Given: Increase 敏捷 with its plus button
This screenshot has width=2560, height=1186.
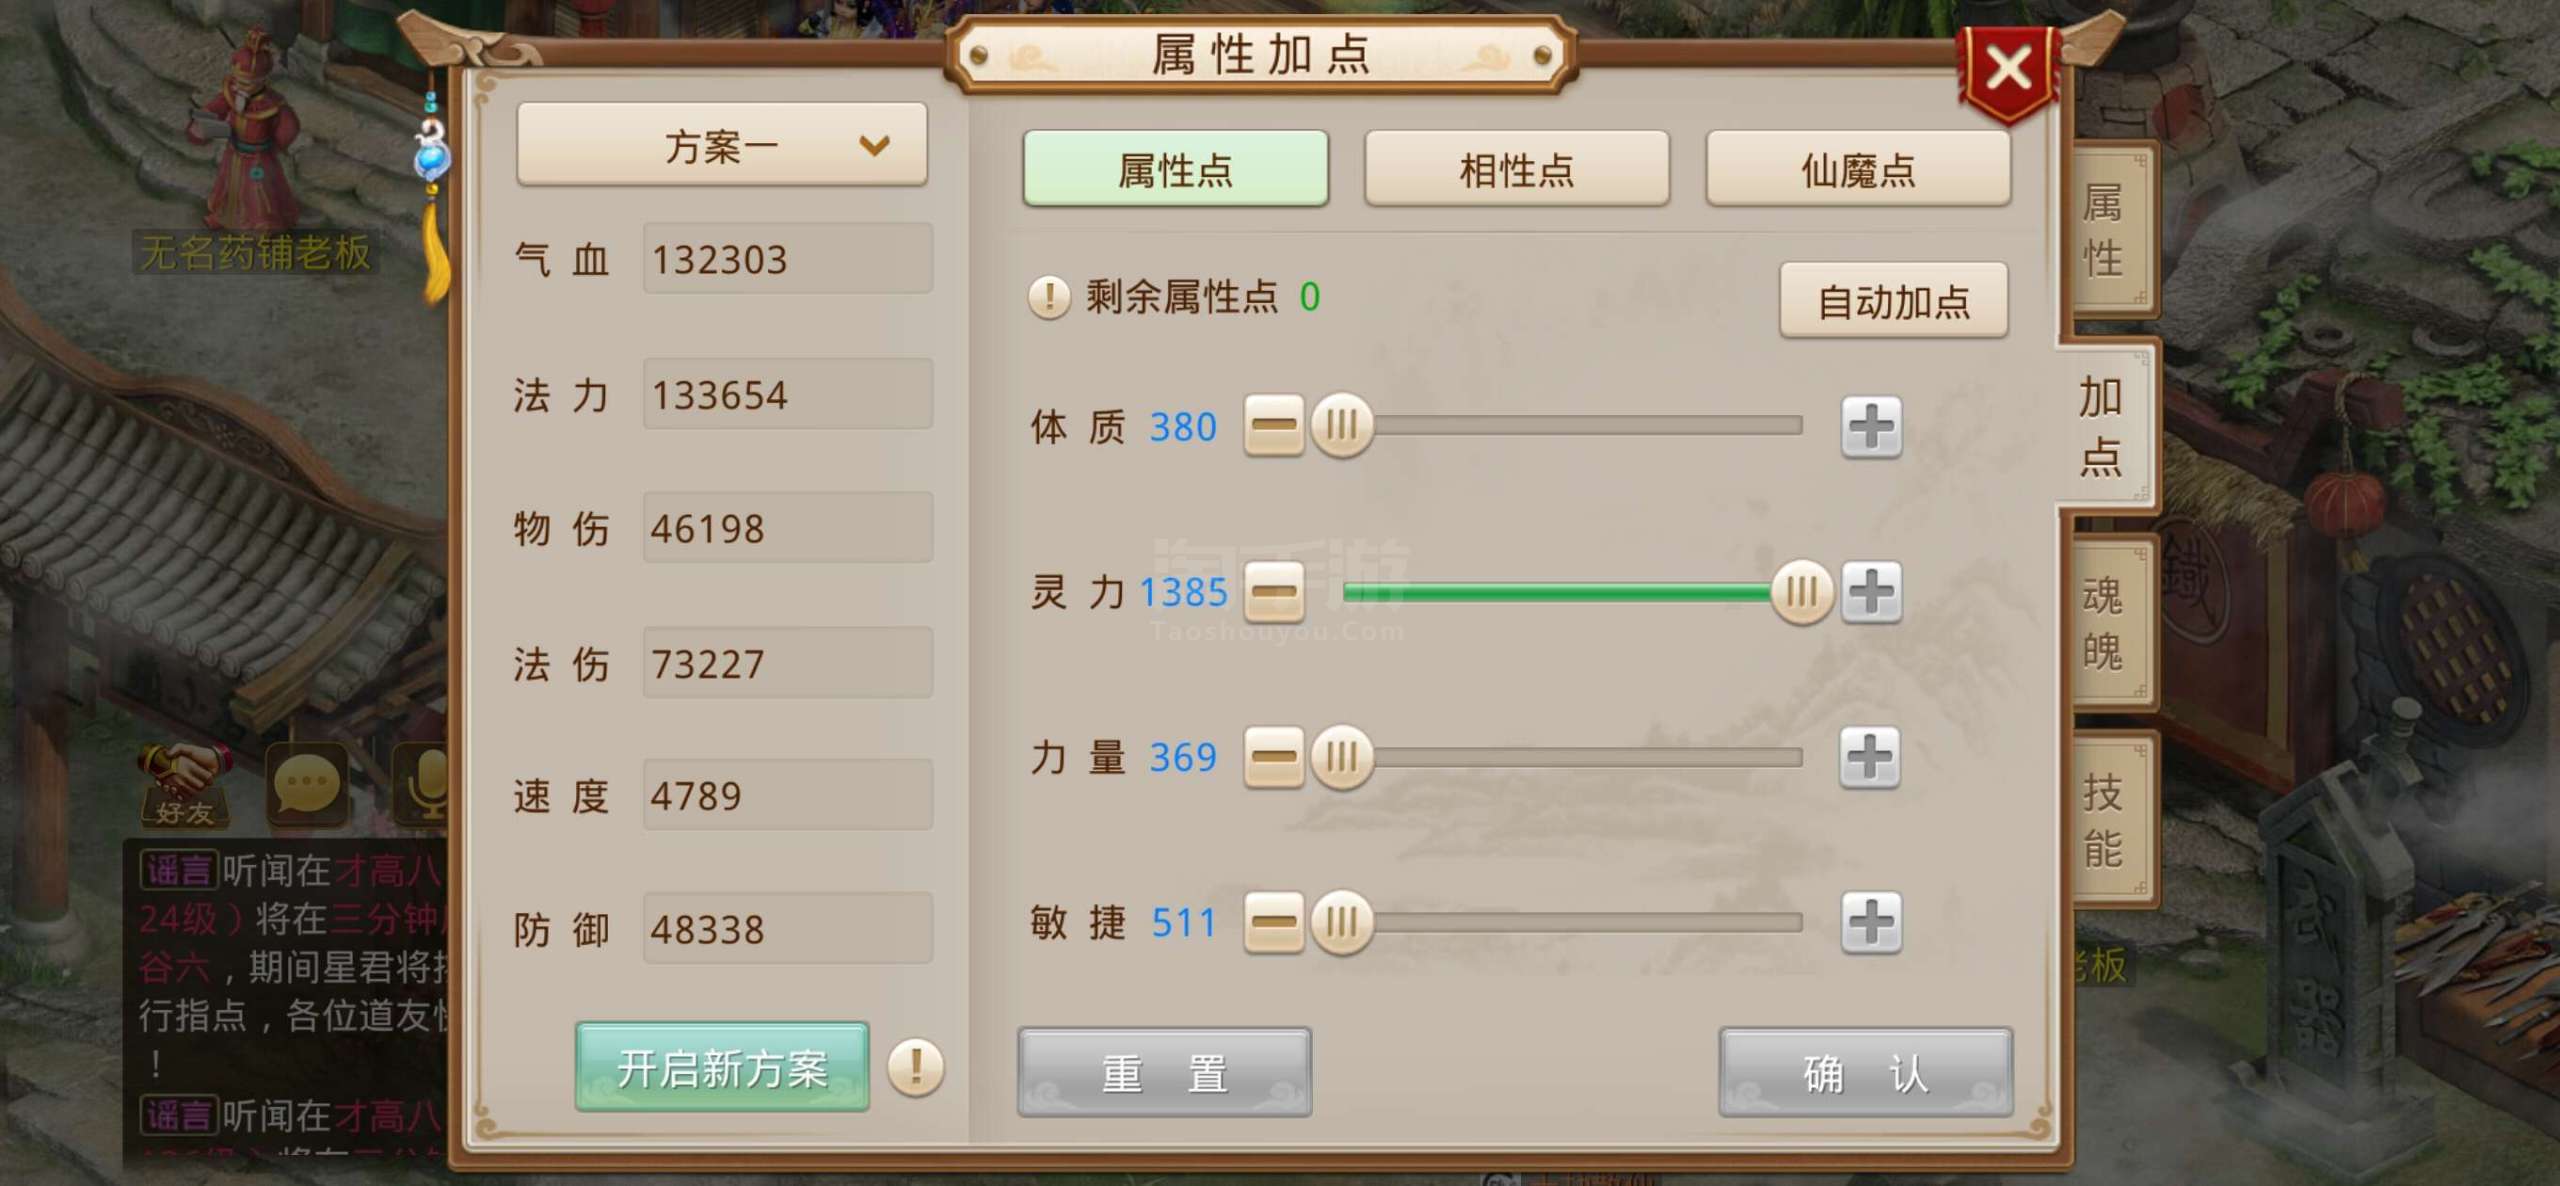Looking at the screenshot, I should click(x=1871, y=921).
